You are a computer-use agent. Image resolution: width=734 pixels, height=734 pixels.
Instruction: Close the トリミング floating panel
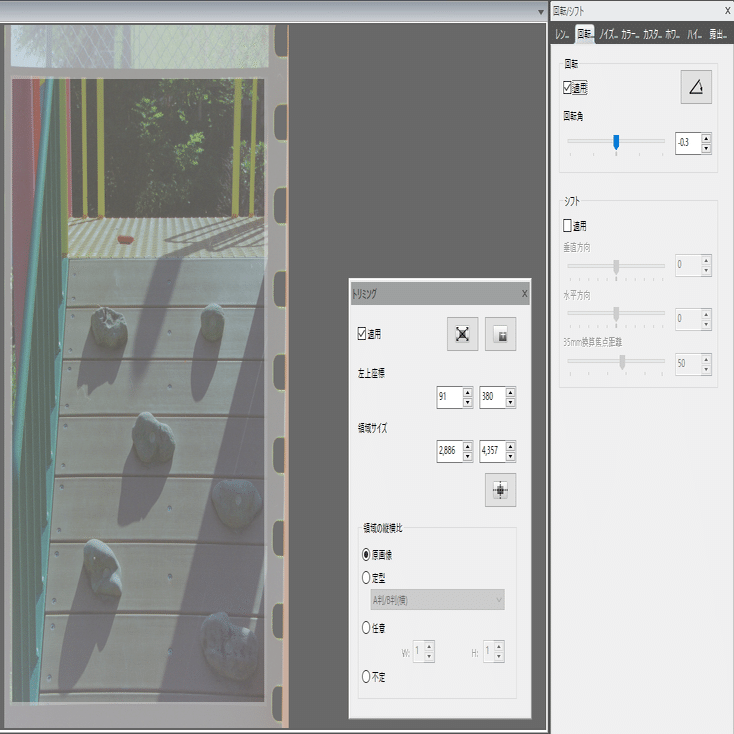[x=524, y=294]
